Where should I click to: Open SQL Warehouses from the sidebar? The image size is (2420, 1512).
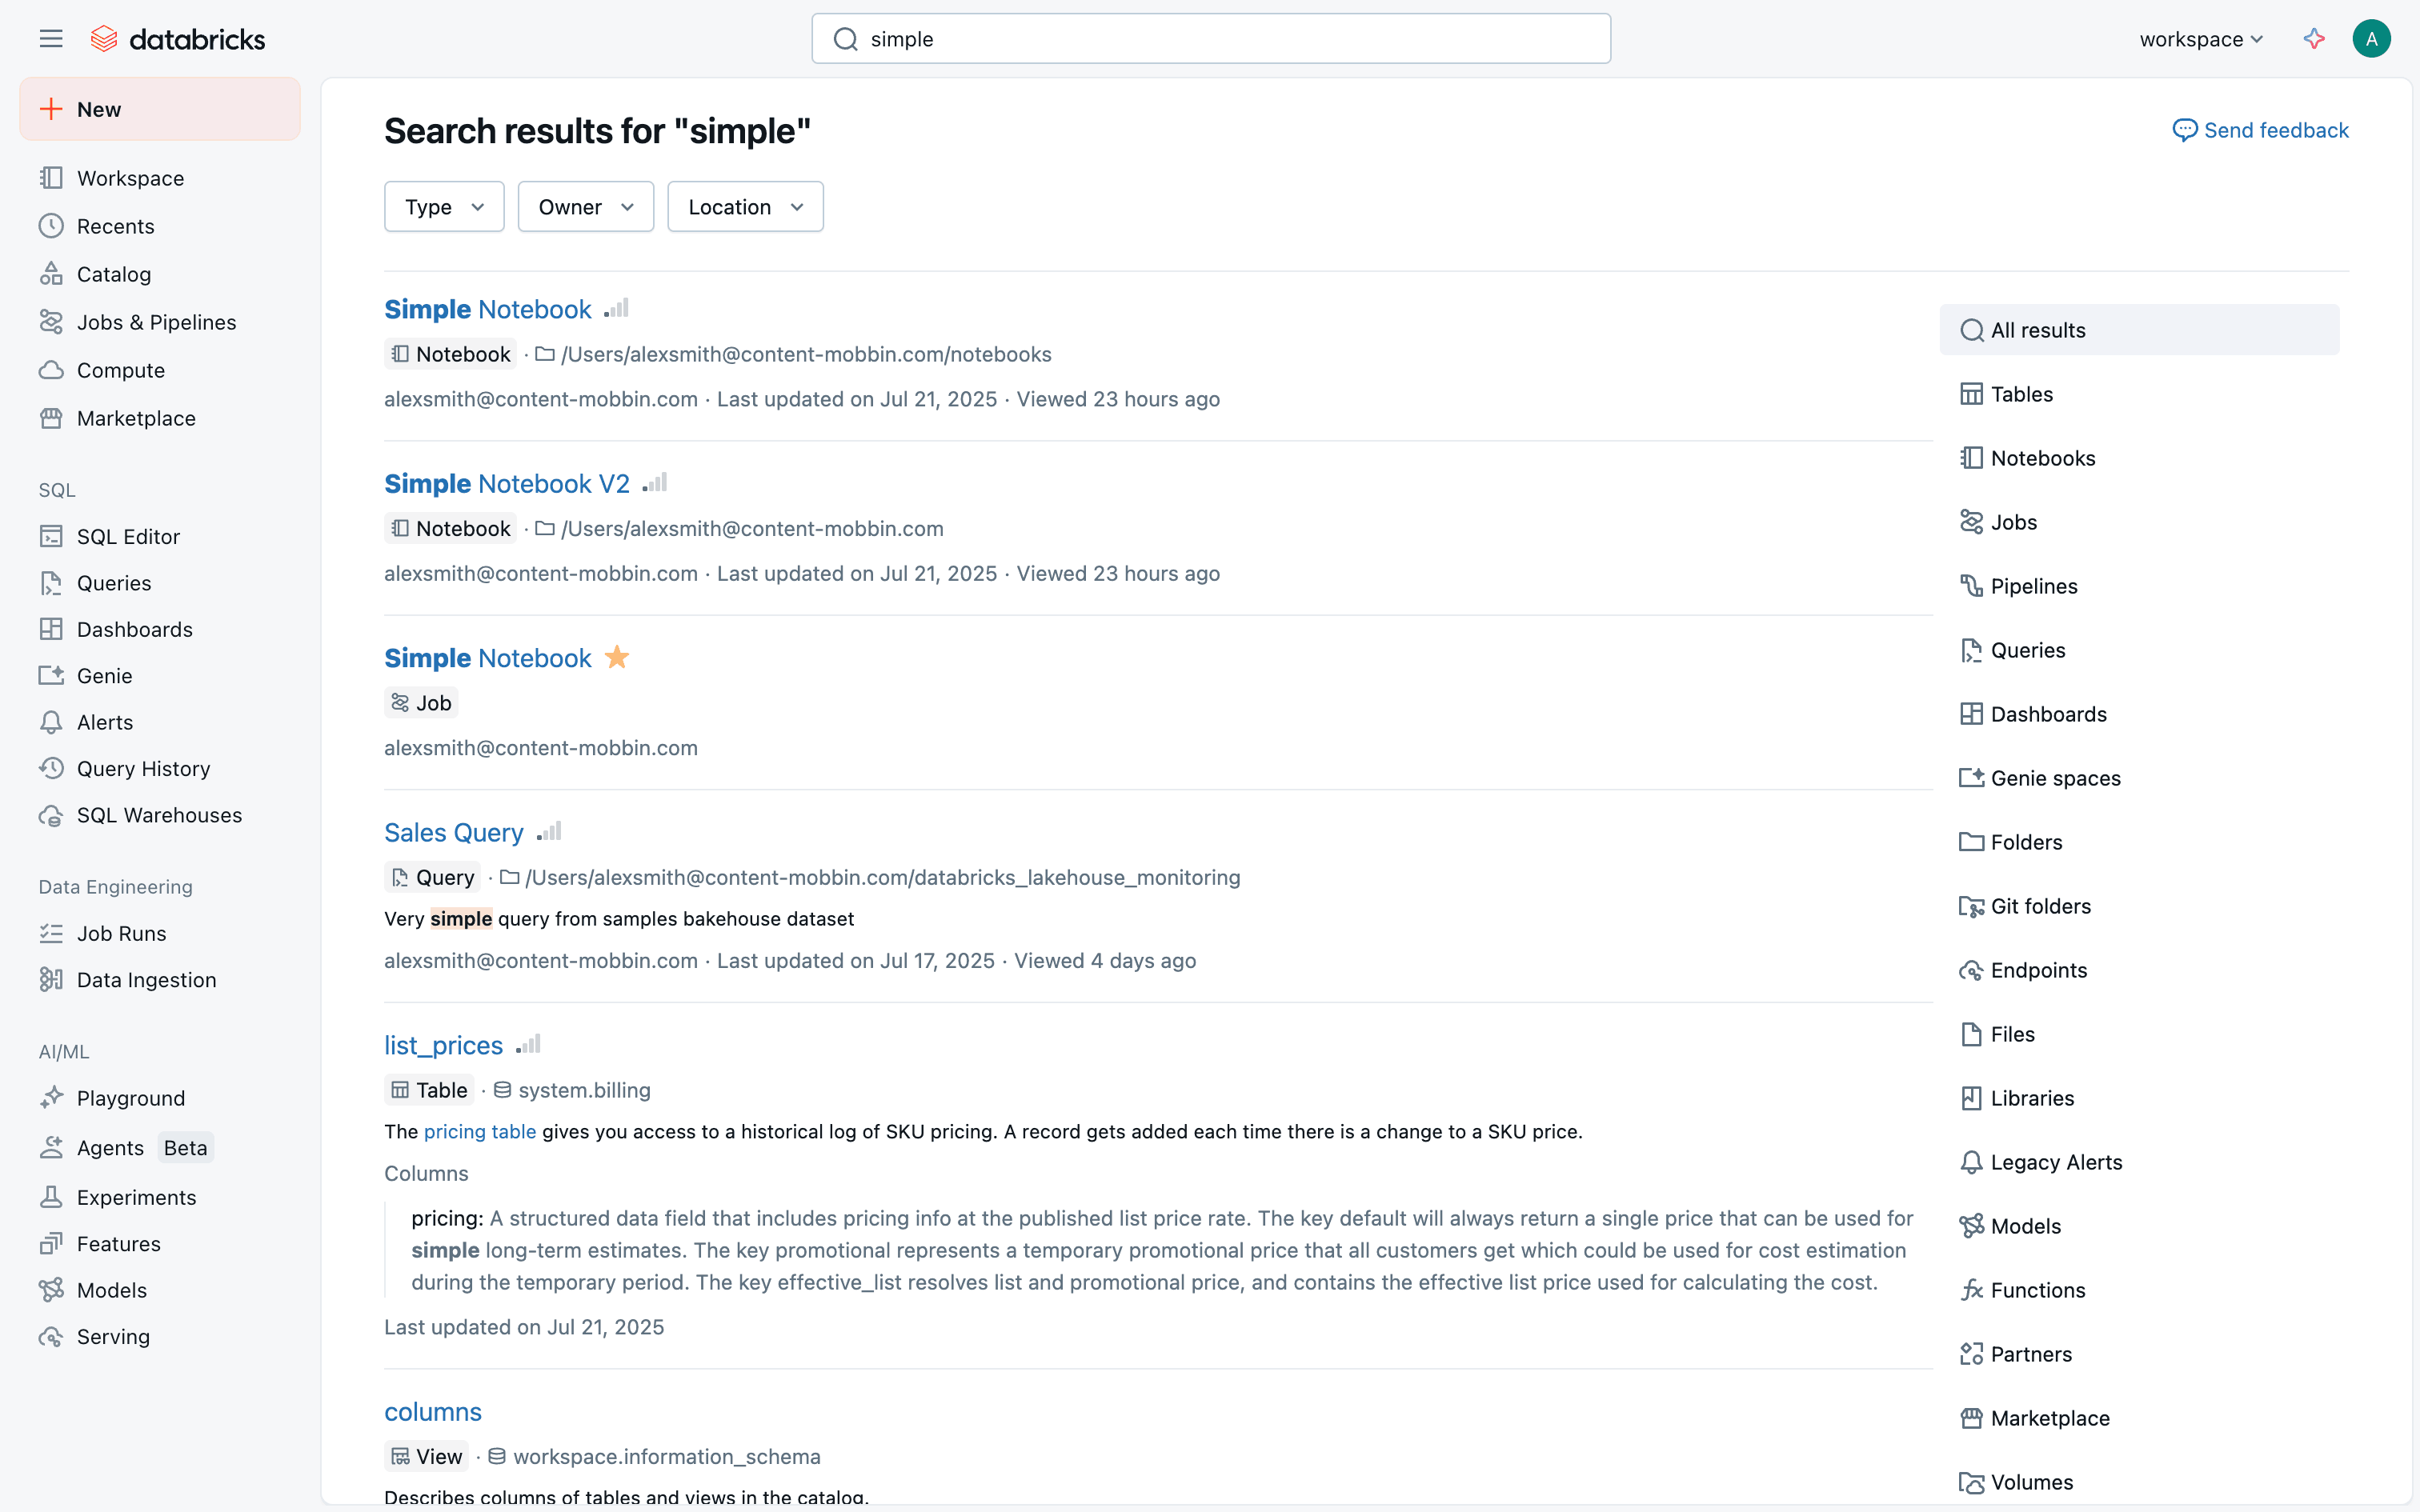[x=160, y=815]
